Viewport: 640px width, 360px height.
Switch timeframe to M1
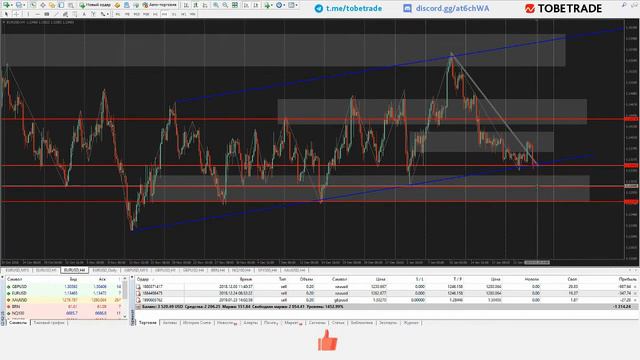pyautogui.click(x=118, y=14)
